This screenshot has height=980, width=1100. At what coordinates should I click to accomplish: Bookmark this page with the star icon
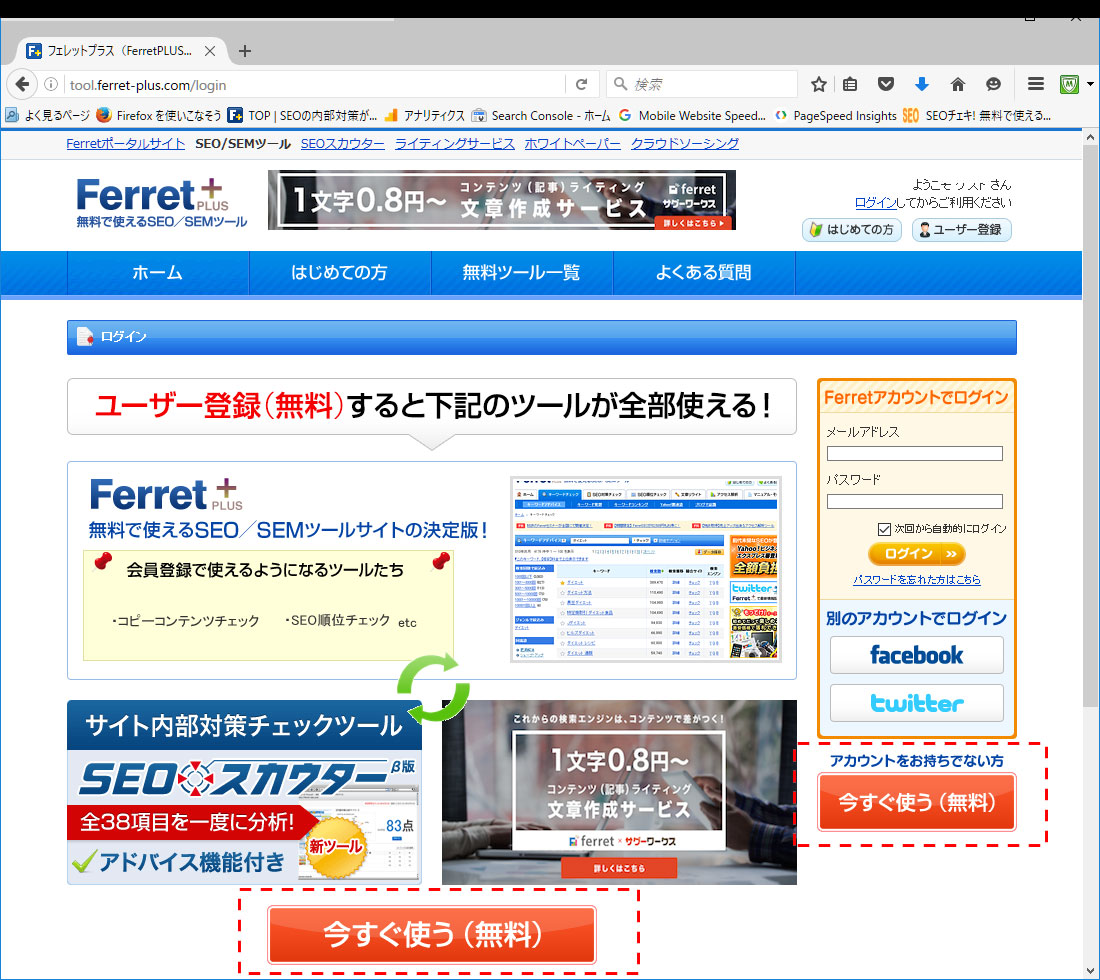818,85
